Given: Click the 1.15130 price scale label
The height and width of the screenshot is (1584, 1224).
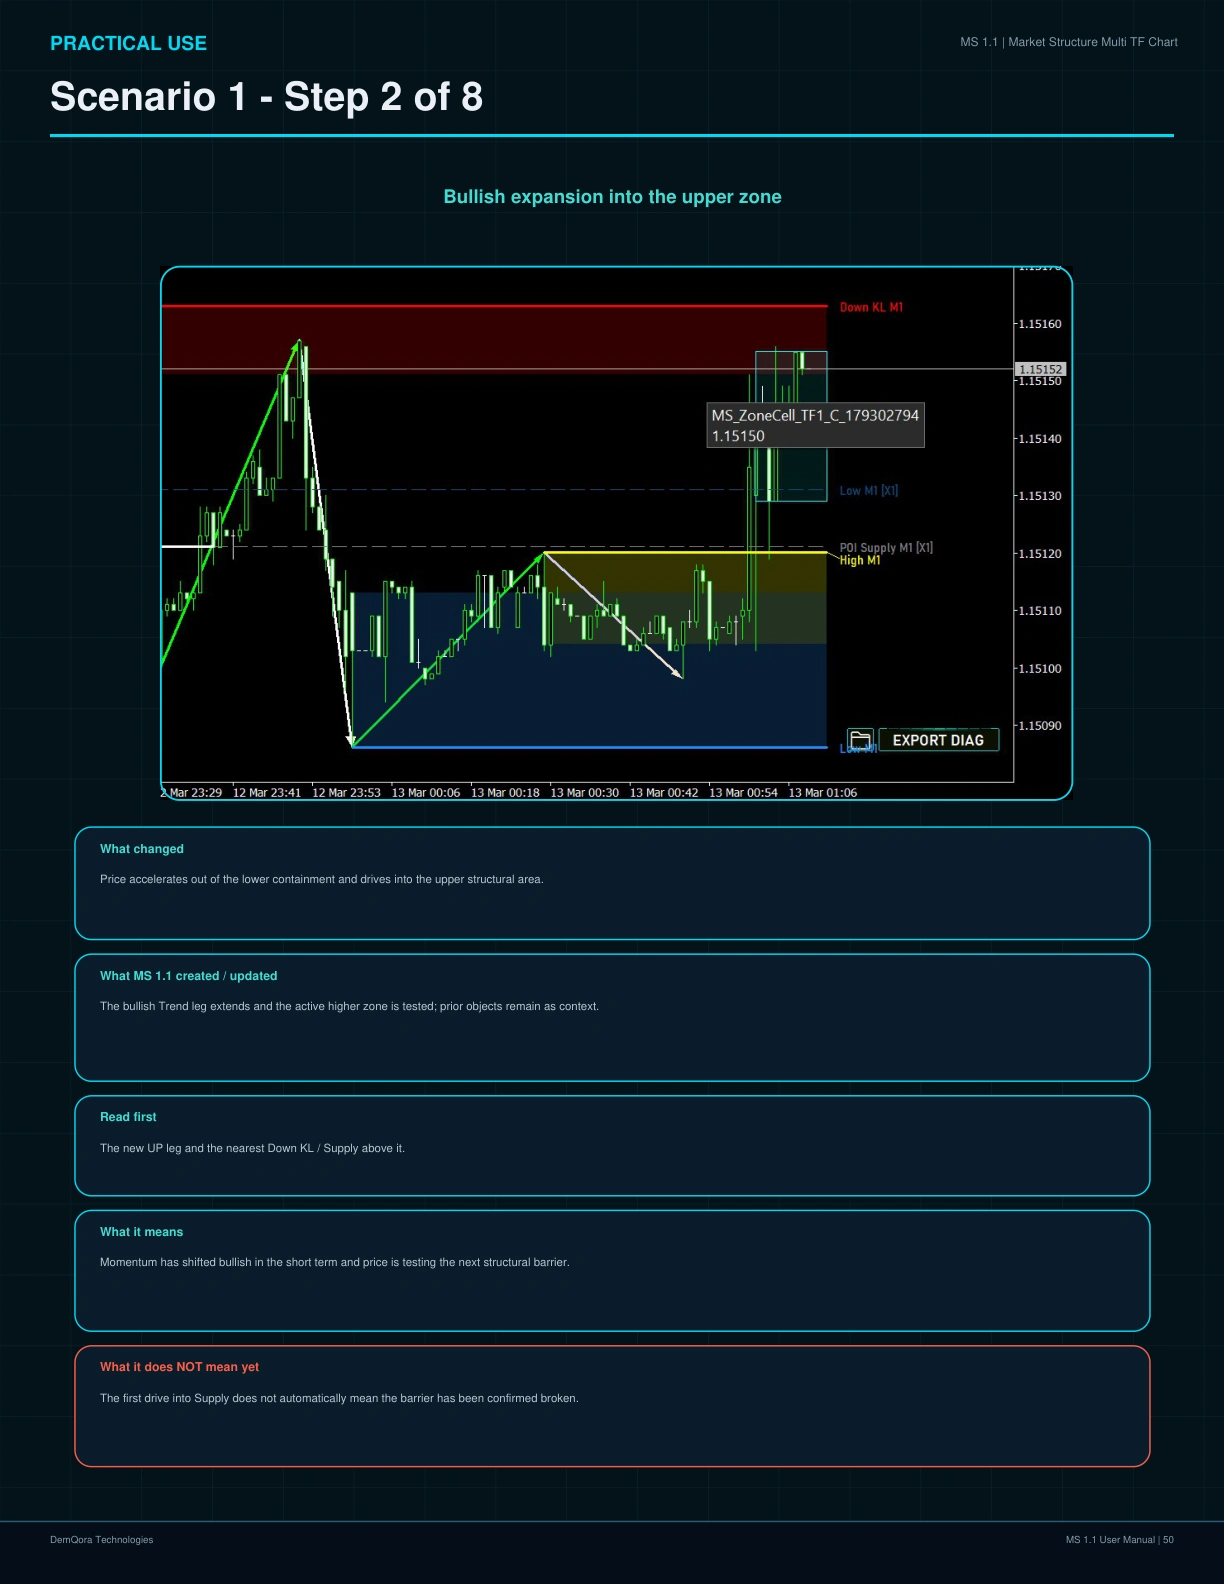Looking at the screenshot, I should tap(1039, 496).
